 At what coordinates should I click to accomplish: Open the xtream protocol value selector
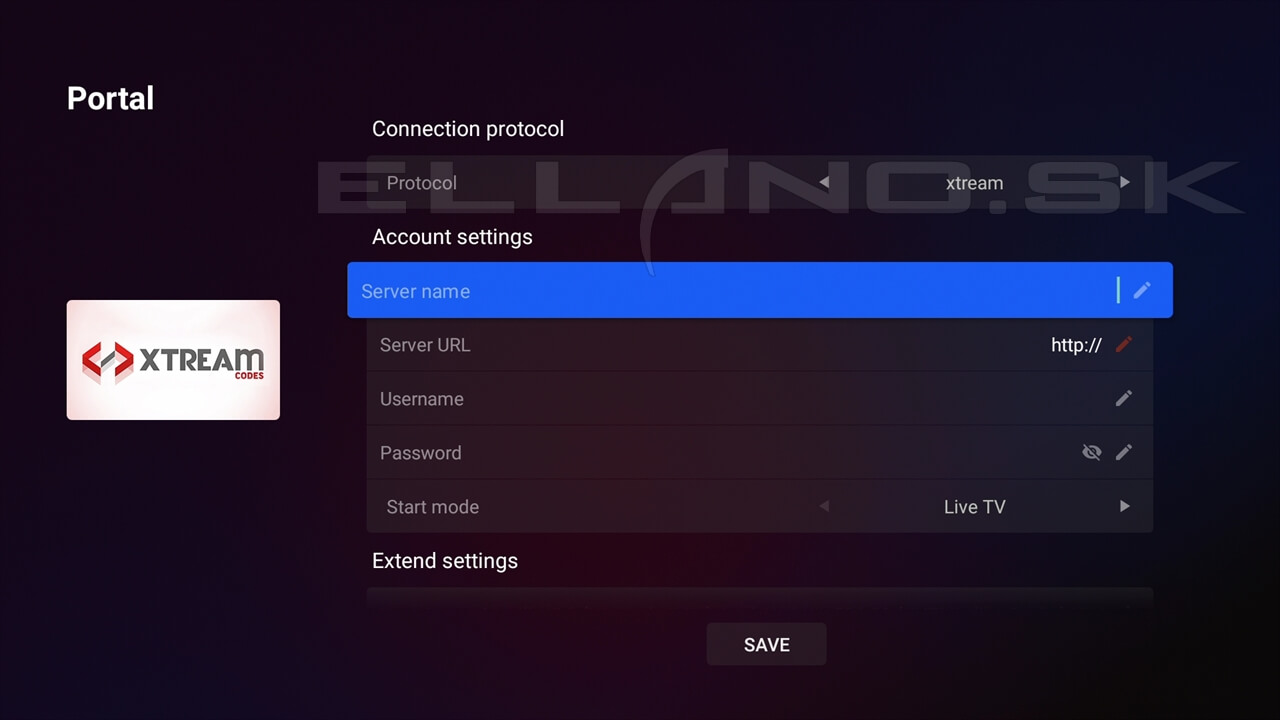(x=974, y=183)
